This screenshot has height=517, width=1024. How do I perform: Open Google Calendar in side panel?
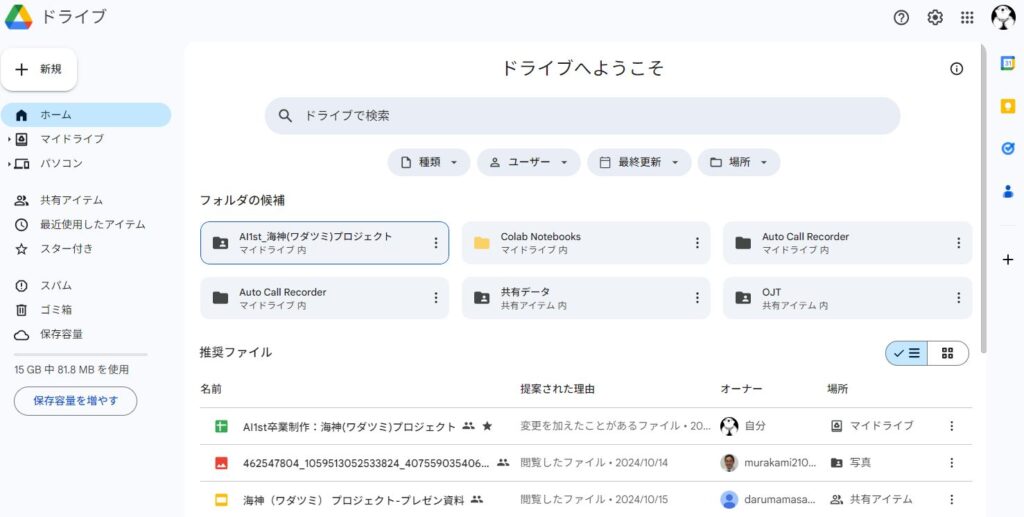coord(1008,63)
